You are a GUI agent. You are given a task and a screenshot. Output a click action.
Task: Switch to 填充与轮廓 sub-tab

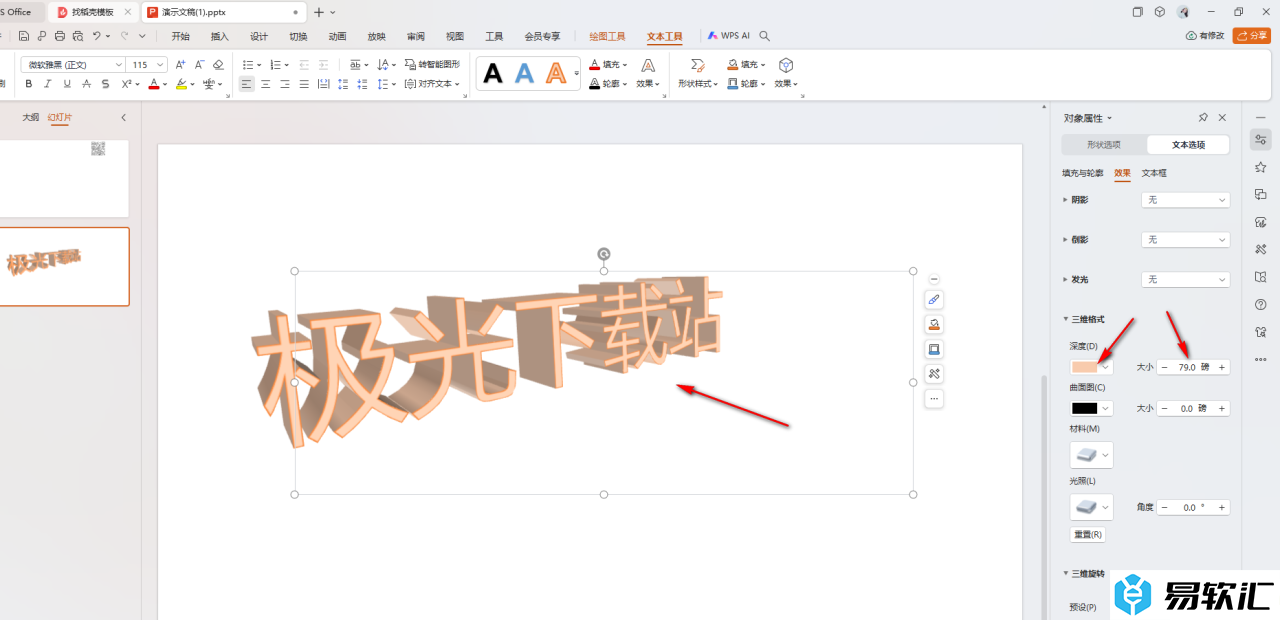(1083, 173)
